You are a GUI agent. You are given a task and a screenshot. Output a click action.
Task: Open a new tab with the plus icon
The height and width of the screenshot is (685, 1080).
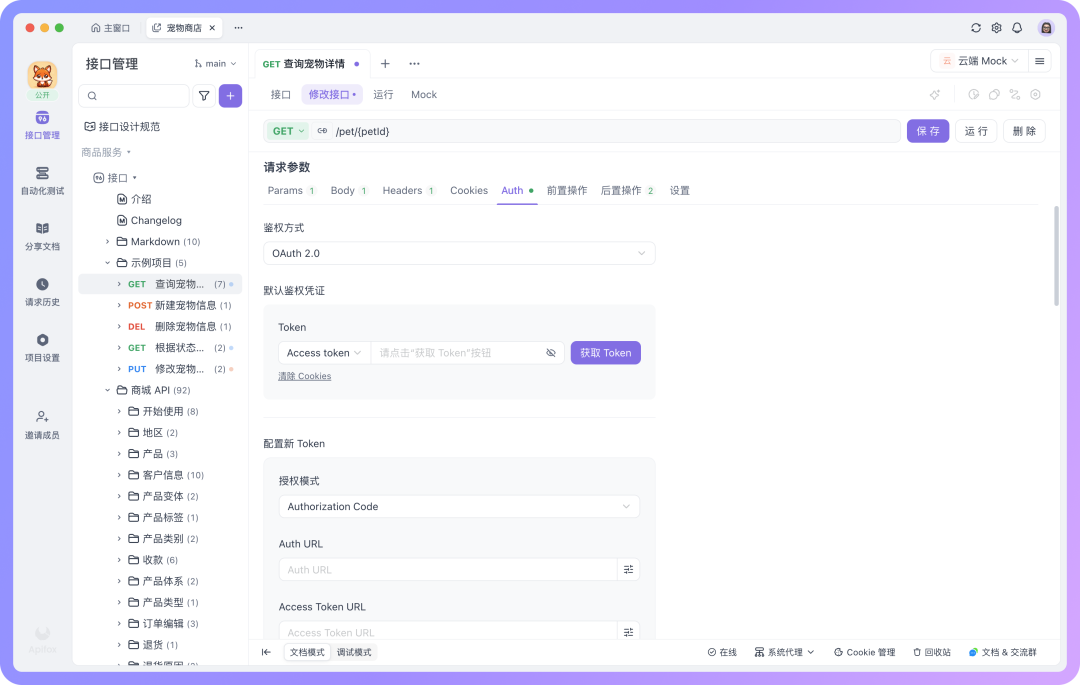(x=385, y=63)
